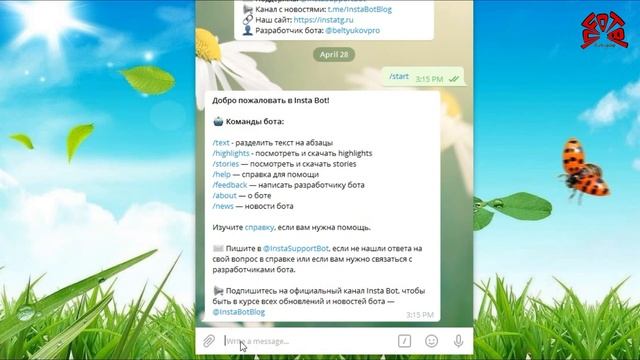Click the April 28 date badge
640x360 pixels.
click(334, 54)
